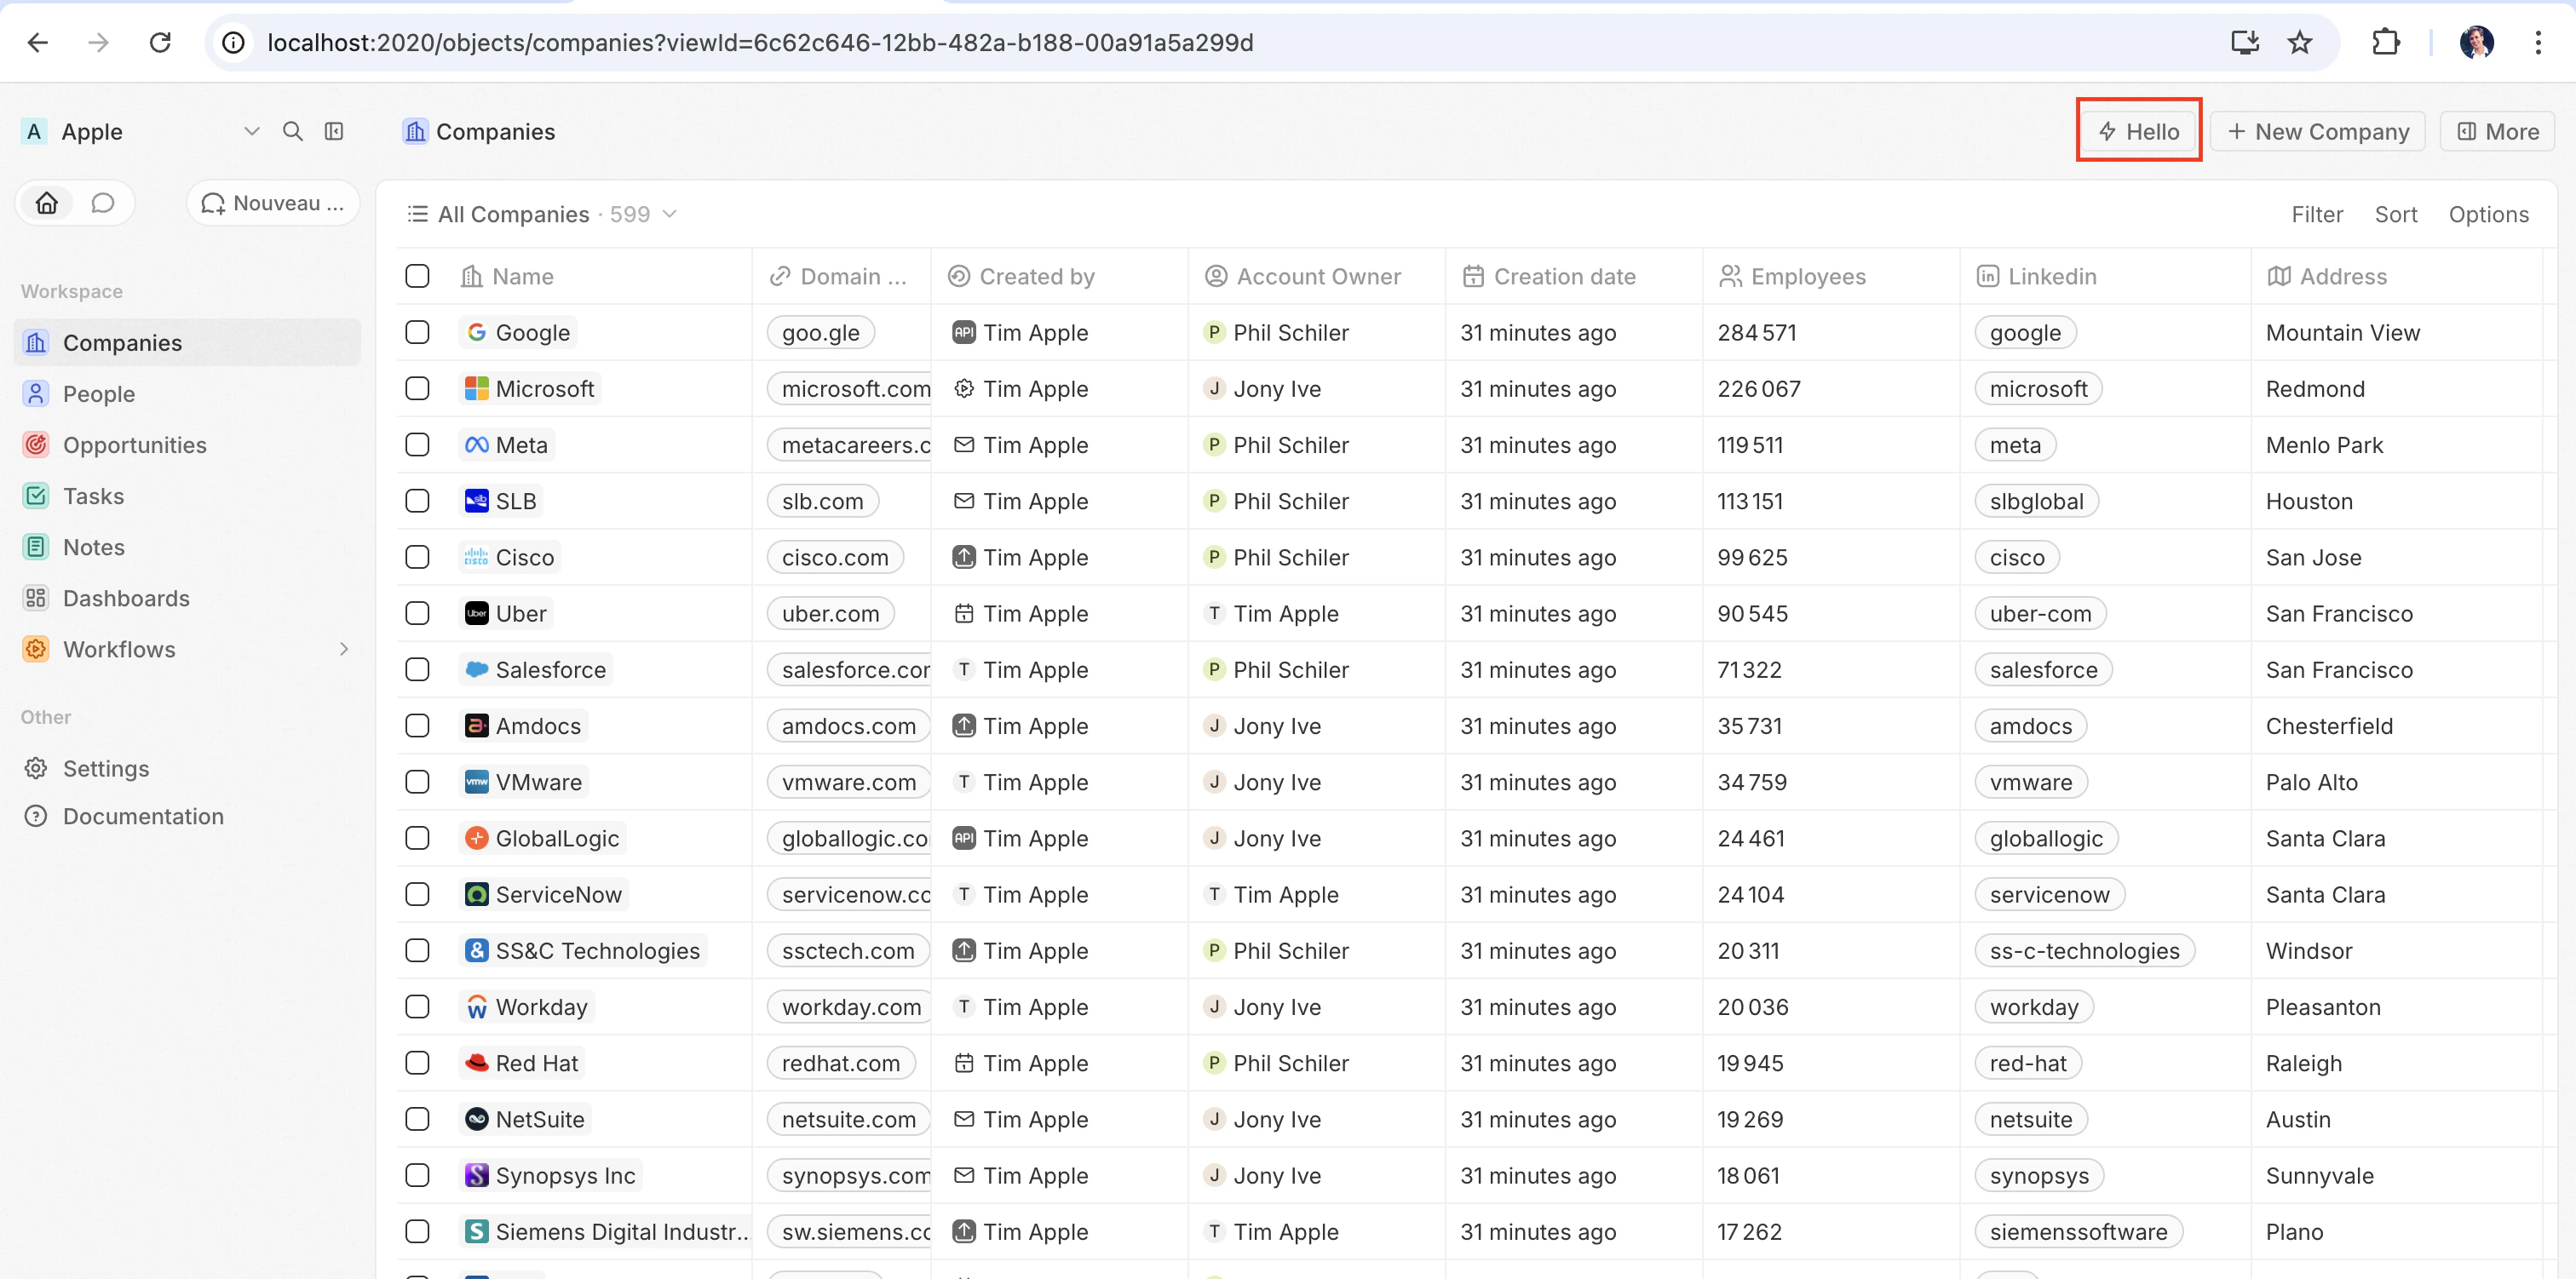Screen dimensions: 2576x1279
Task: Open the Filter option
Action: click(x=2316, y=214)
